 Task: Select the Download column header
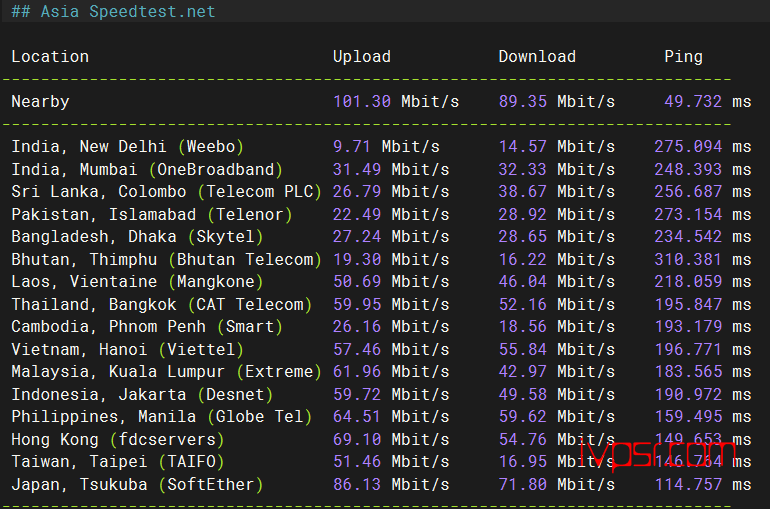click(x=537, y=56)
